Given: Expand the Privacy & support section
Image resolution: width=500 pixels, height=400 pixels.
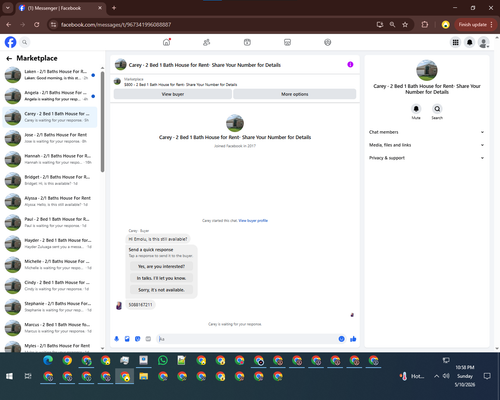Looking at the screenshot, I should (427, 158).
